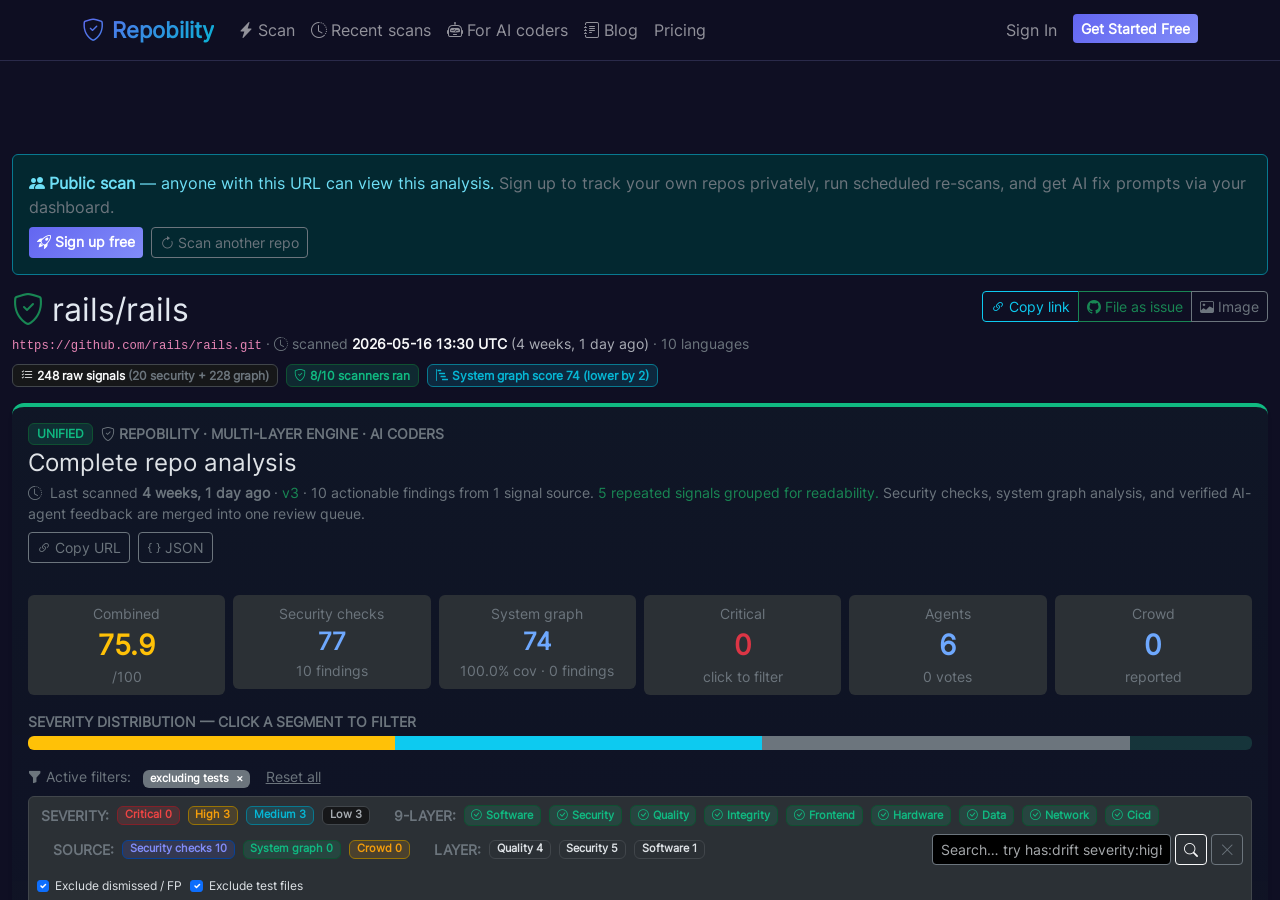Click the 8/10 scanners ran badge
1280x900 pixels.
pos(352,376)
